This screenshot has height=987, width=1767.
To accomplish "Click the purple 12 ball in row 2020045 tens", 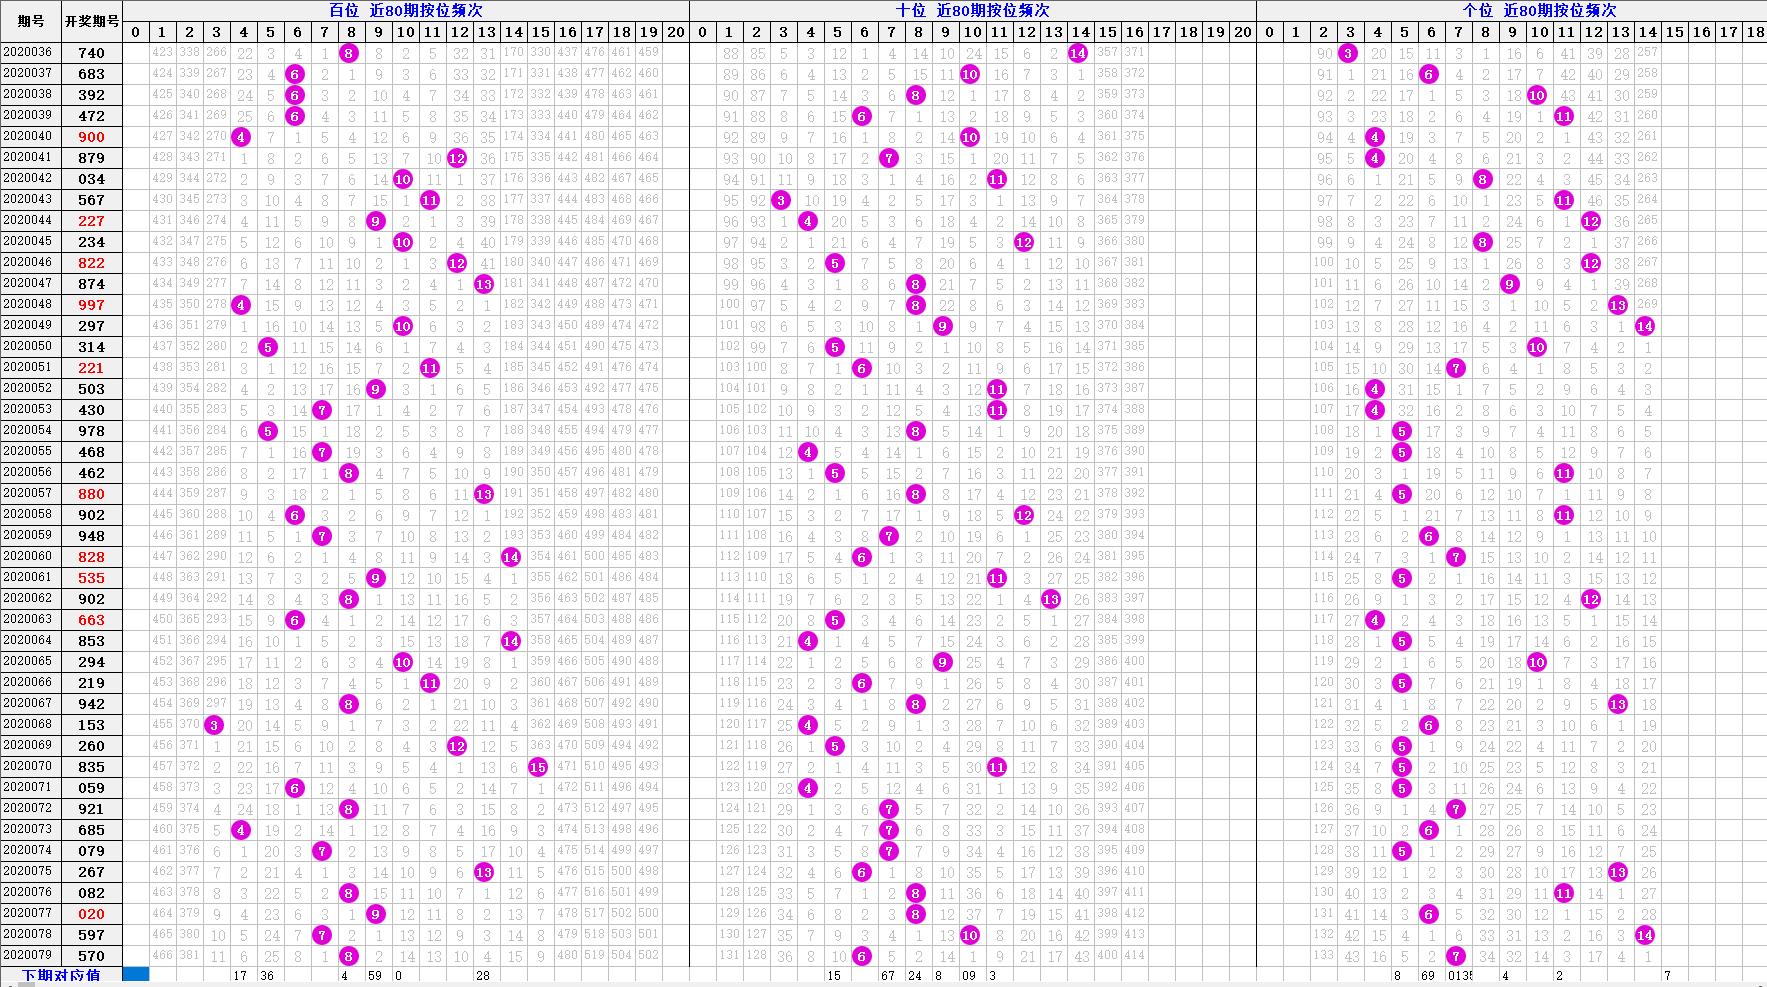I will (1024, 242).
